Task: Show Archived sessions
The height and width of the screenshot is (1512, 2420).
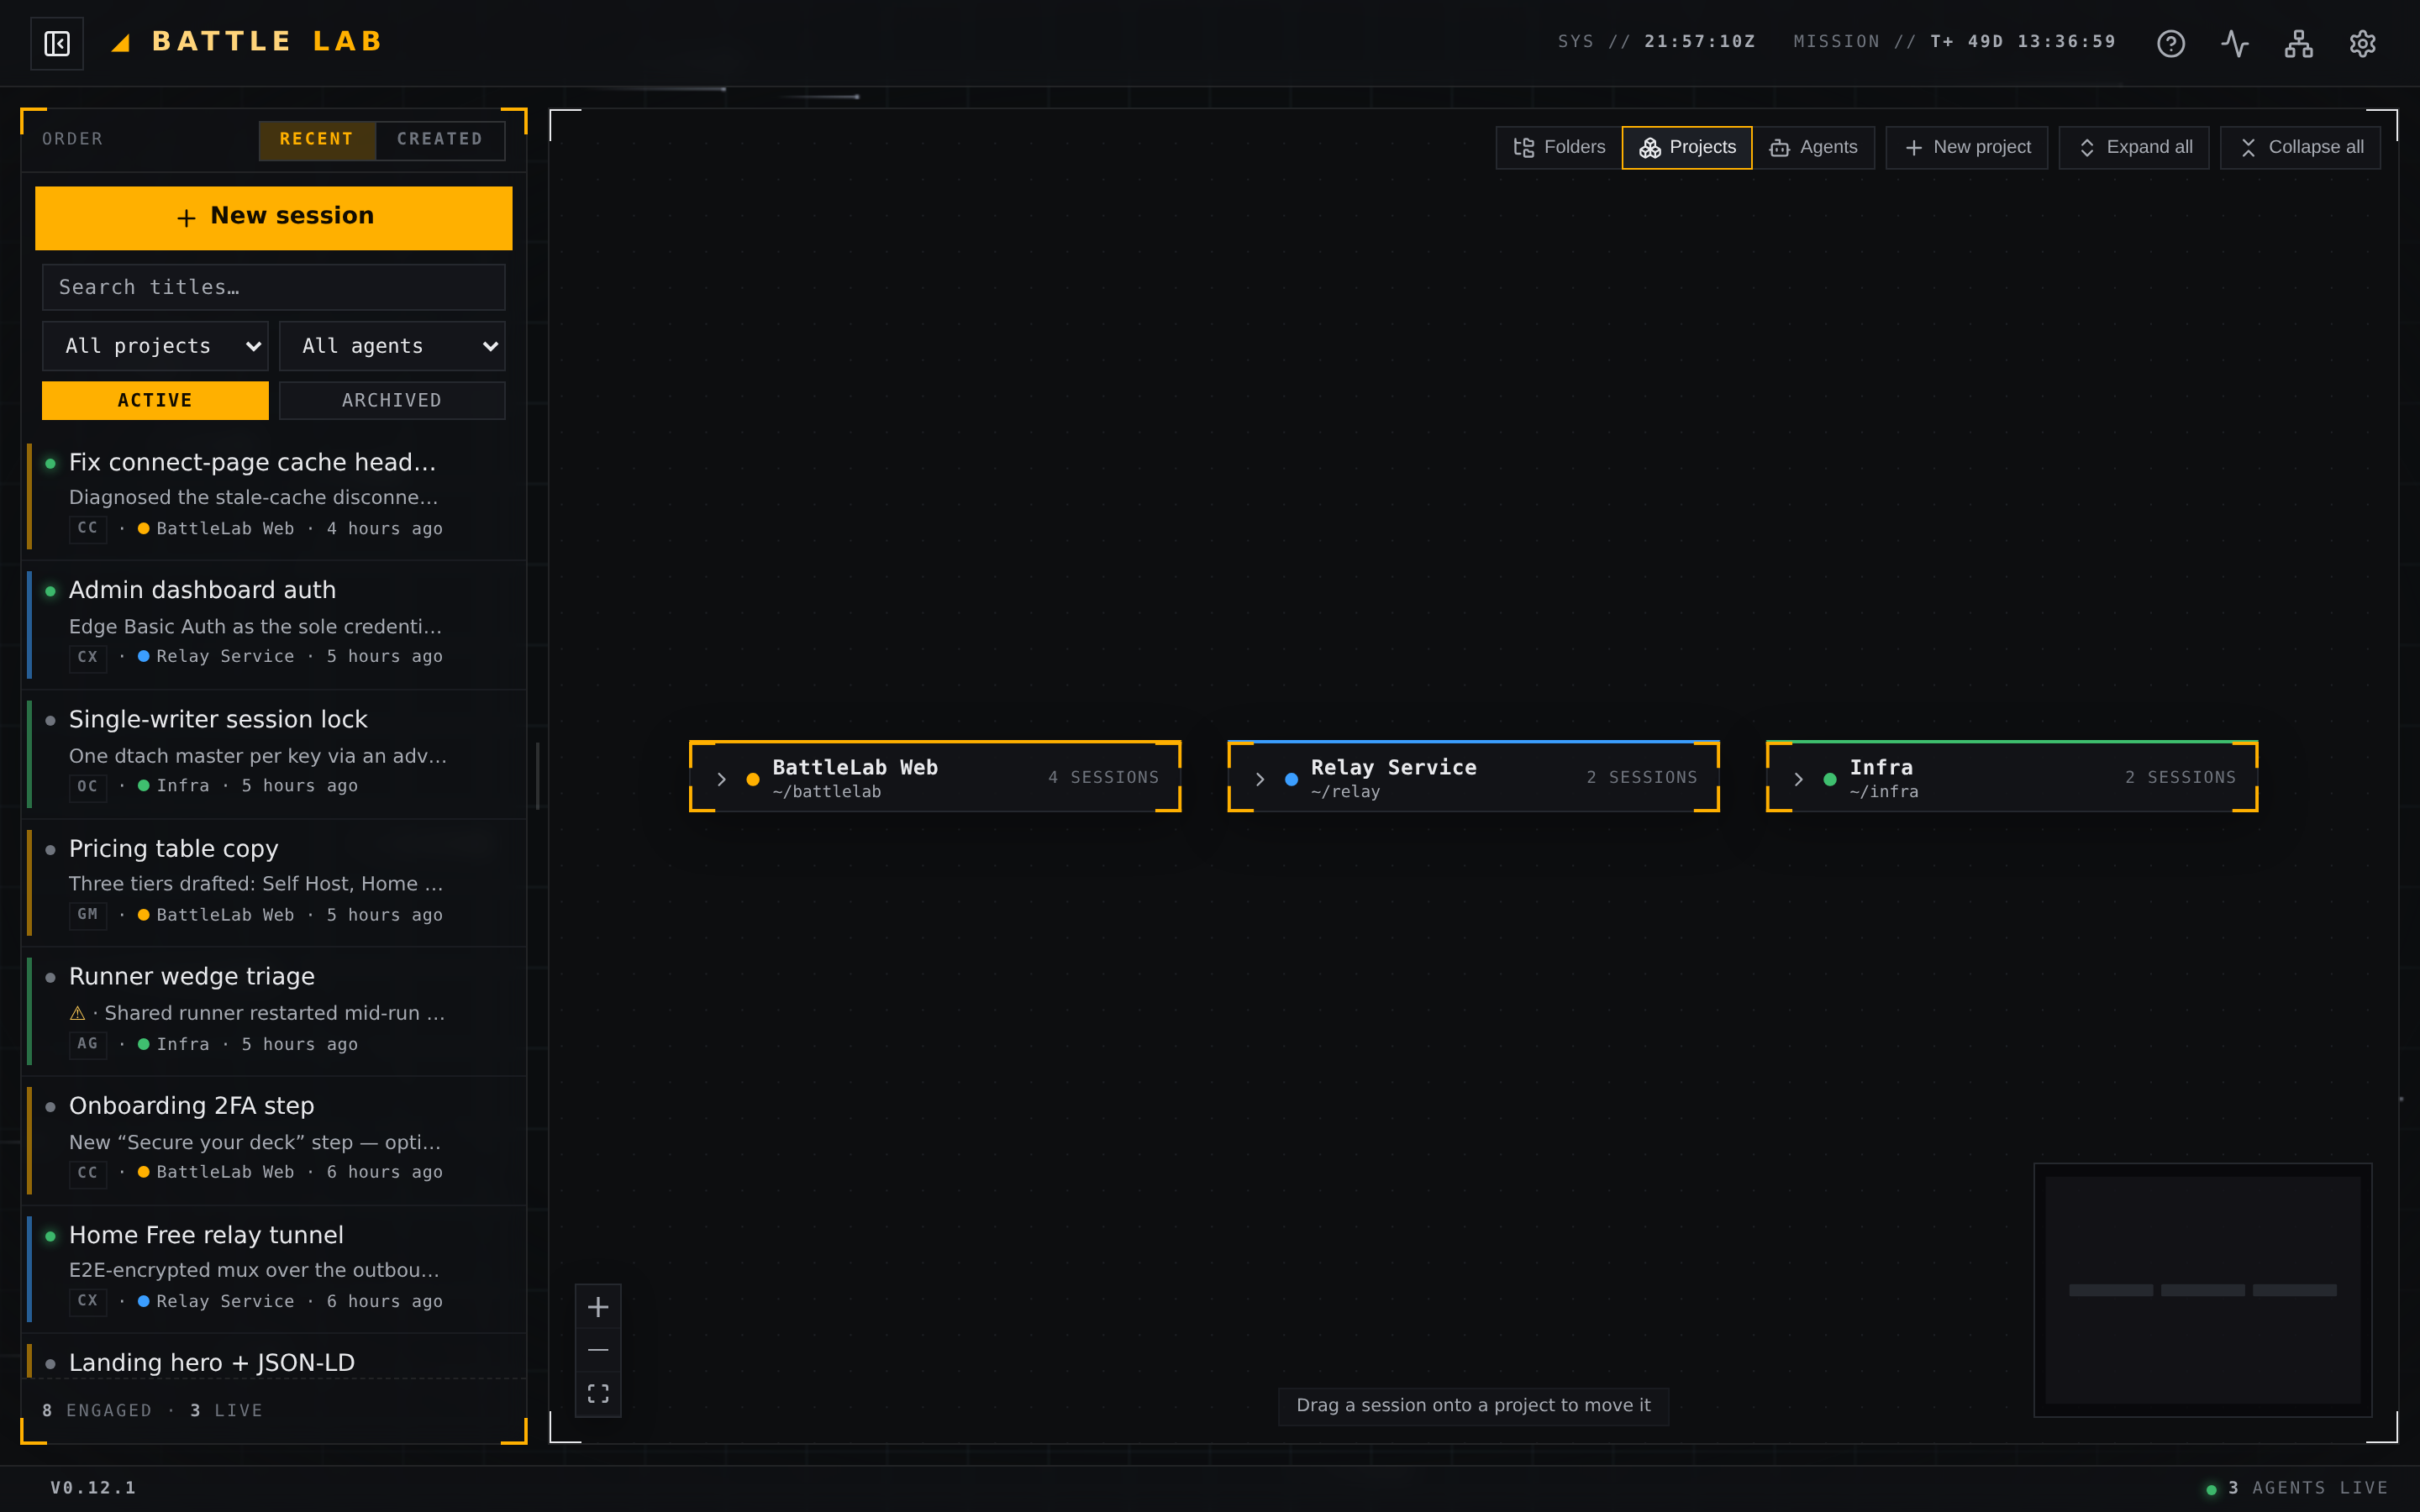Action: click(392, 400)
